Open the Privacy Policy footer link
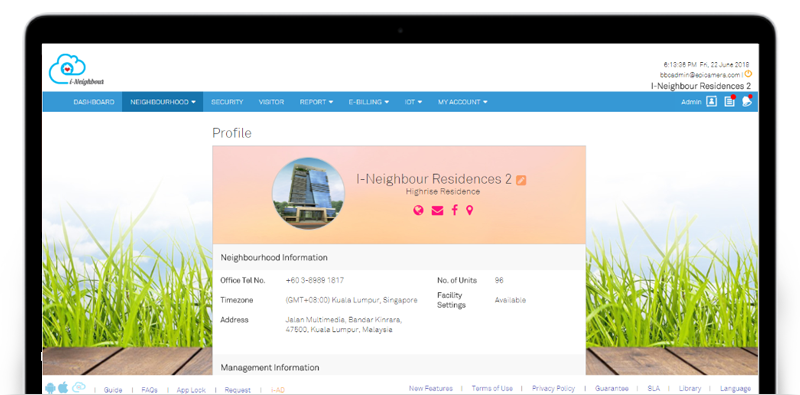Image resolution: width=800 pixels, height=395 pixels. (x=553, y=388)
